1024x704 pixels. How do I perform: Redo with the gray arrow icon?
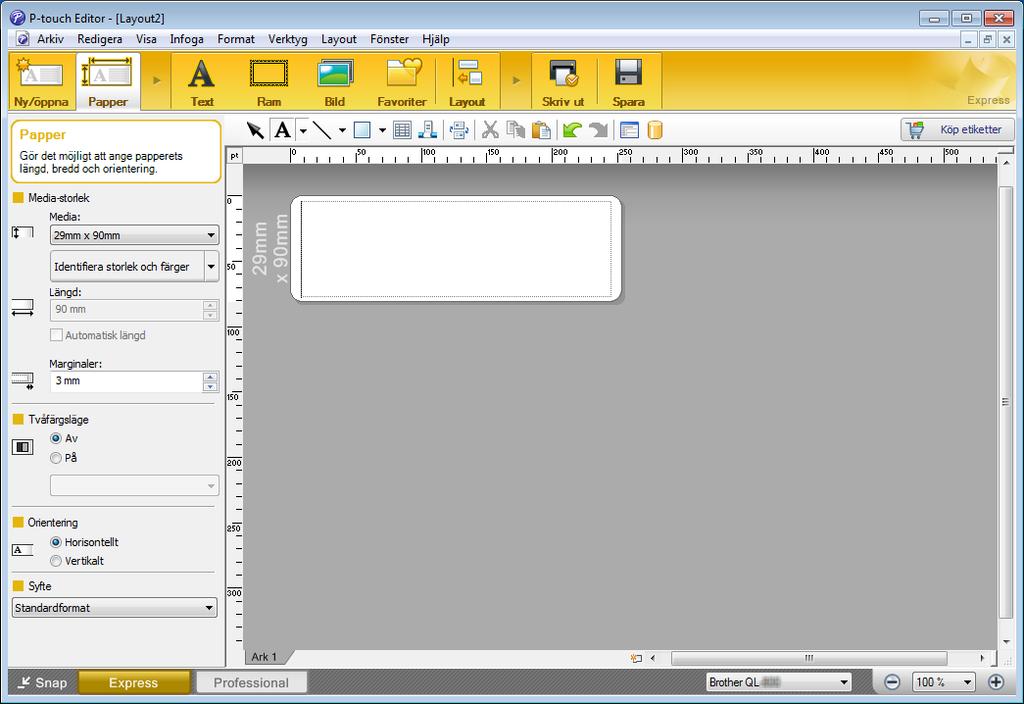[598, 130]
